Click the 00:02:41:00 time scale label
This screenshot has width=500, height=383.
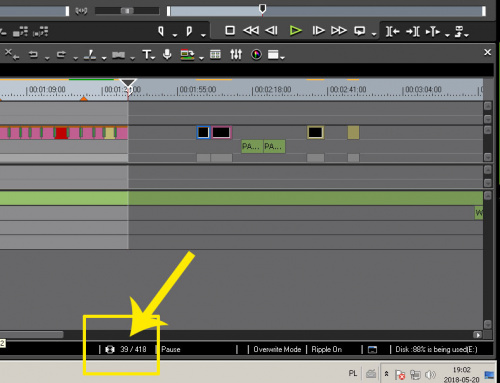click(348, 90)
